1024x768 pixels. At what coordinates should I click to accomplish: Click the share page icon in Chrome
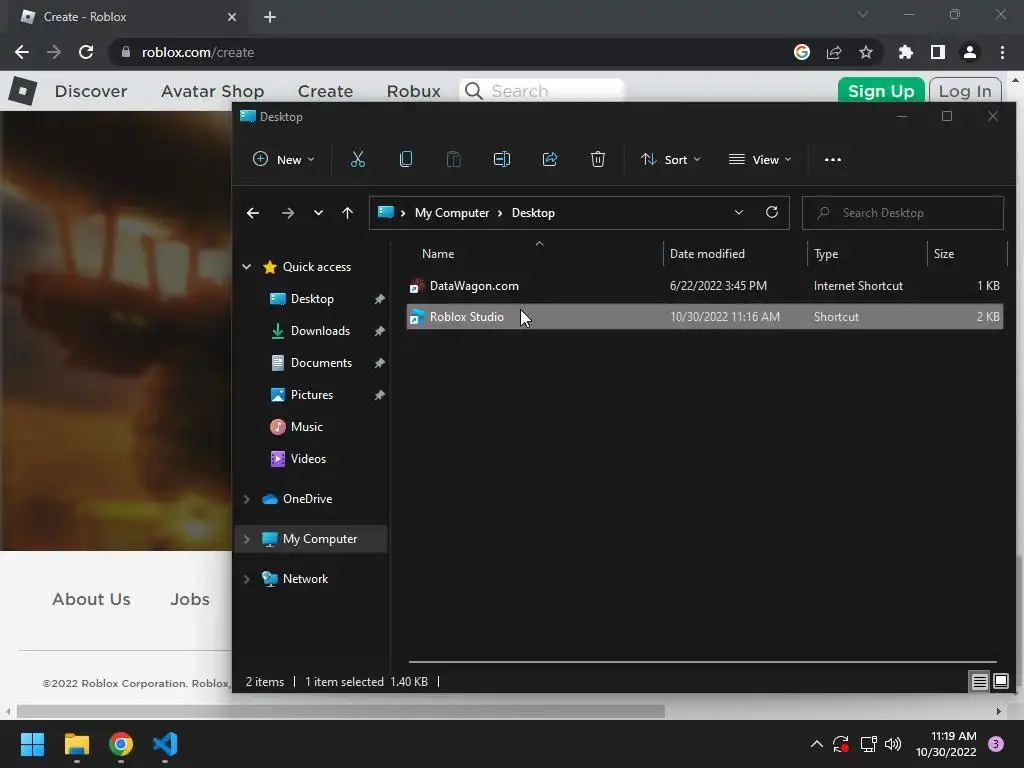click(x=834, y=52)
